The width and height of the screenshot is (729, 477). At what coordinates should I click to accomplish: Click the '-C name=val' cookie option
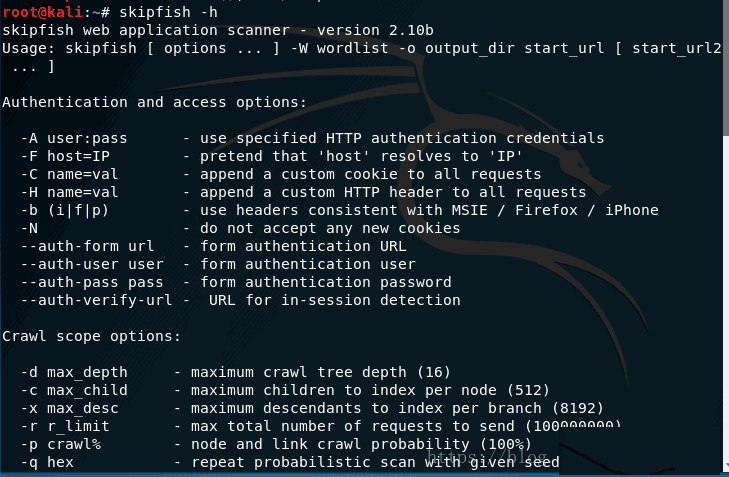[x=69, y=174]
